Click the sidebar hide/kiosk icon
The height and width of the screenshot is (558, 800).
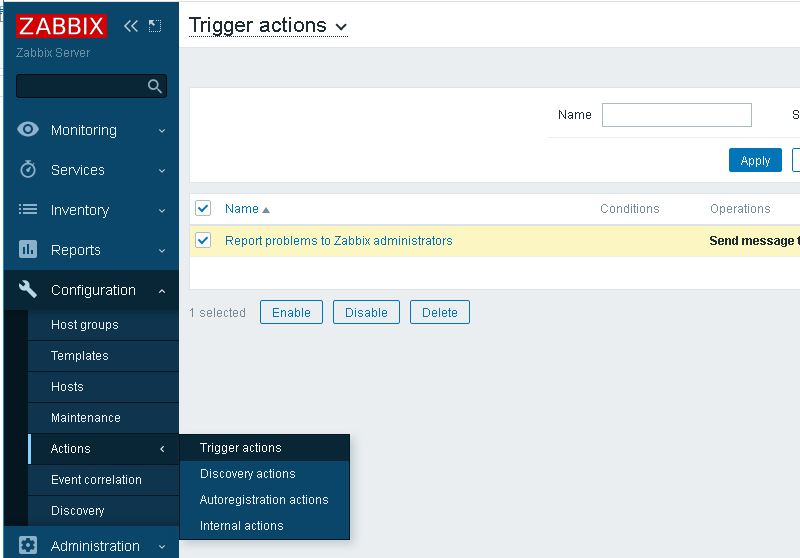tap(155, 26)
